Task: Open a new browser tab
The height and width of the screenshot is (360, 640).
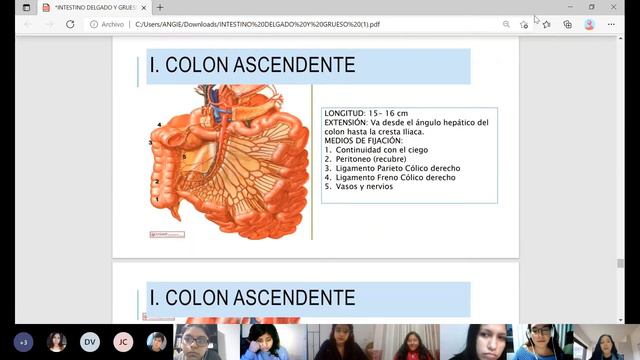Action: [x=160, y=7]
